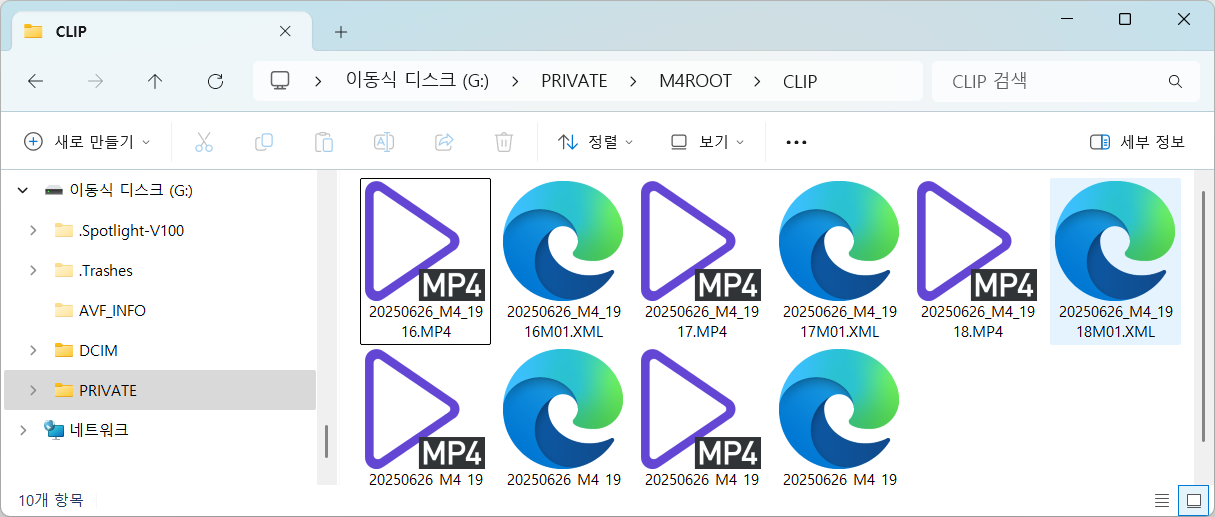This screenshot has width=1215, height=517.
Task: Click the CLIP 검색 search box
Action: [1066, 81]
